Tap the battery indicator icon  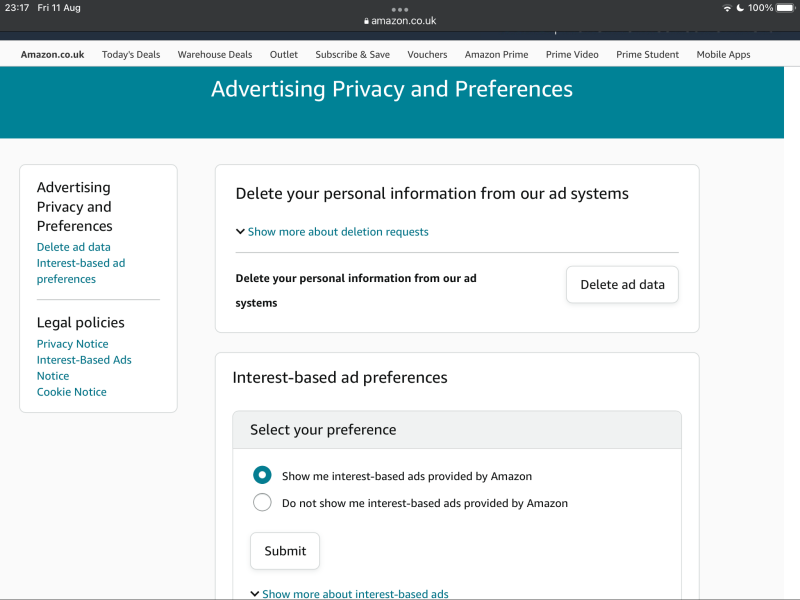point(786,8)
